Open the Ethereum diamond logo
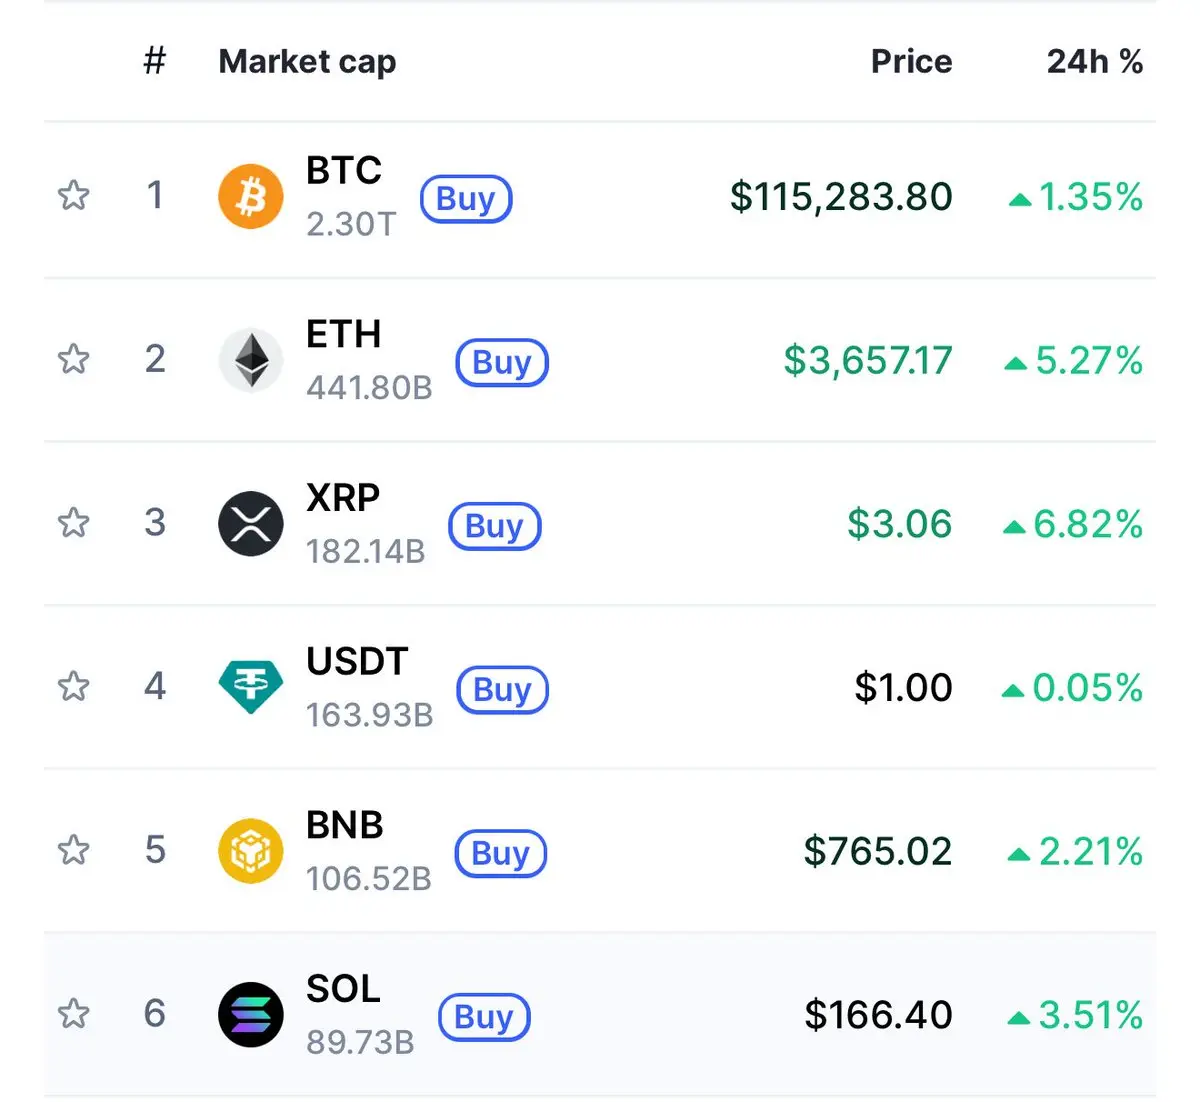Image resolution: width=1200 pixels, height=1102 pixels. pos(250,360)
